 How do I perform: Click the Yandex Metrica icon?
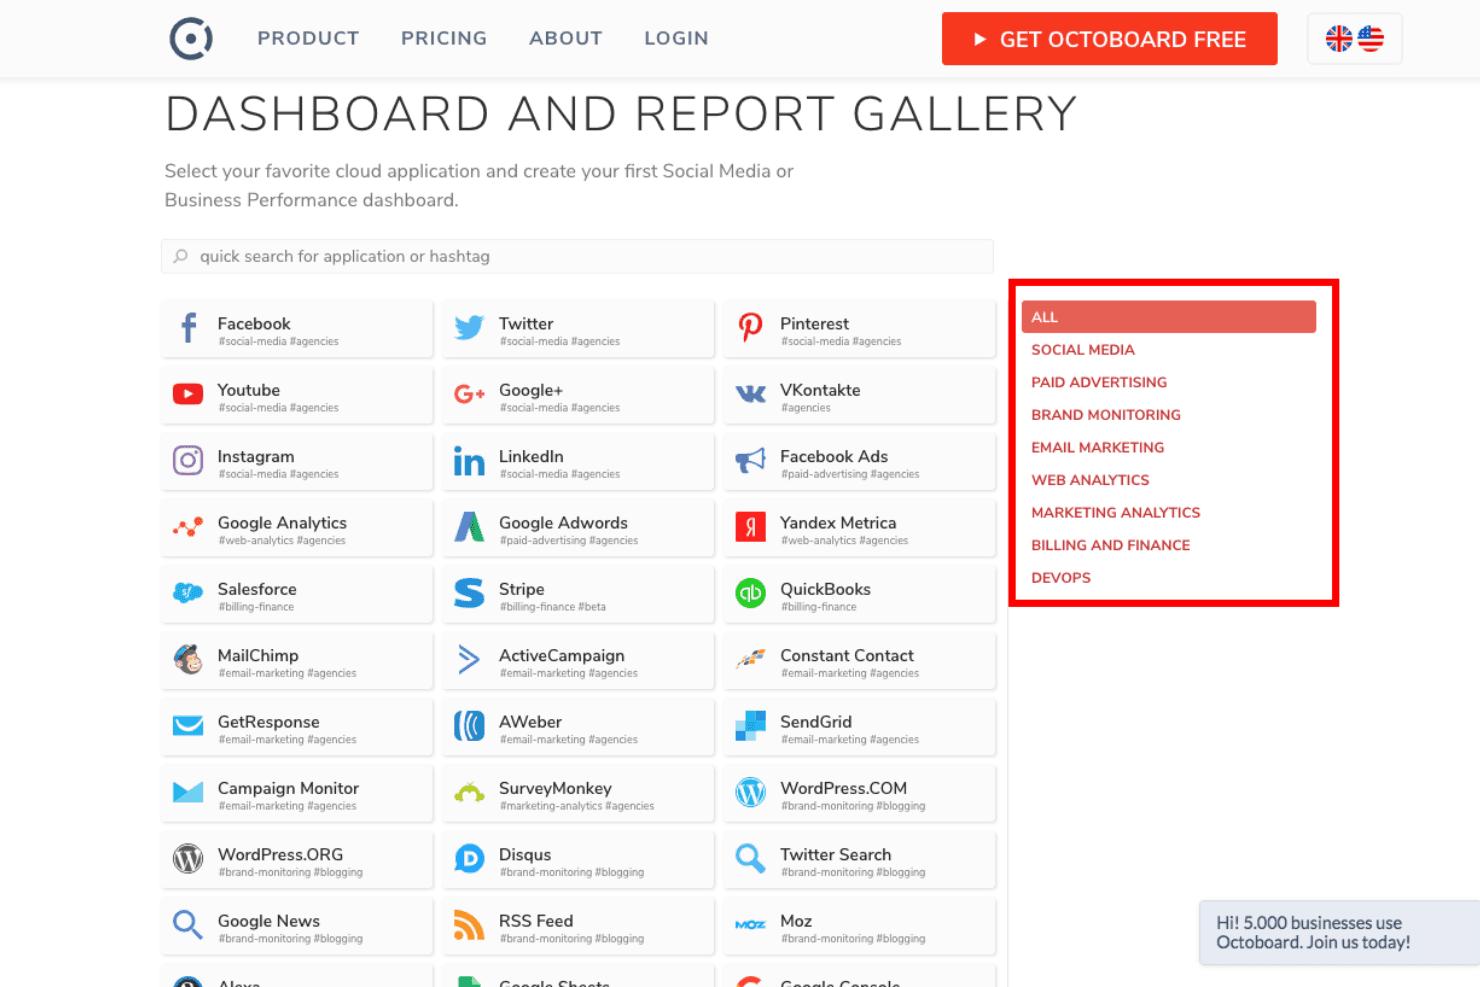(750, 526)
